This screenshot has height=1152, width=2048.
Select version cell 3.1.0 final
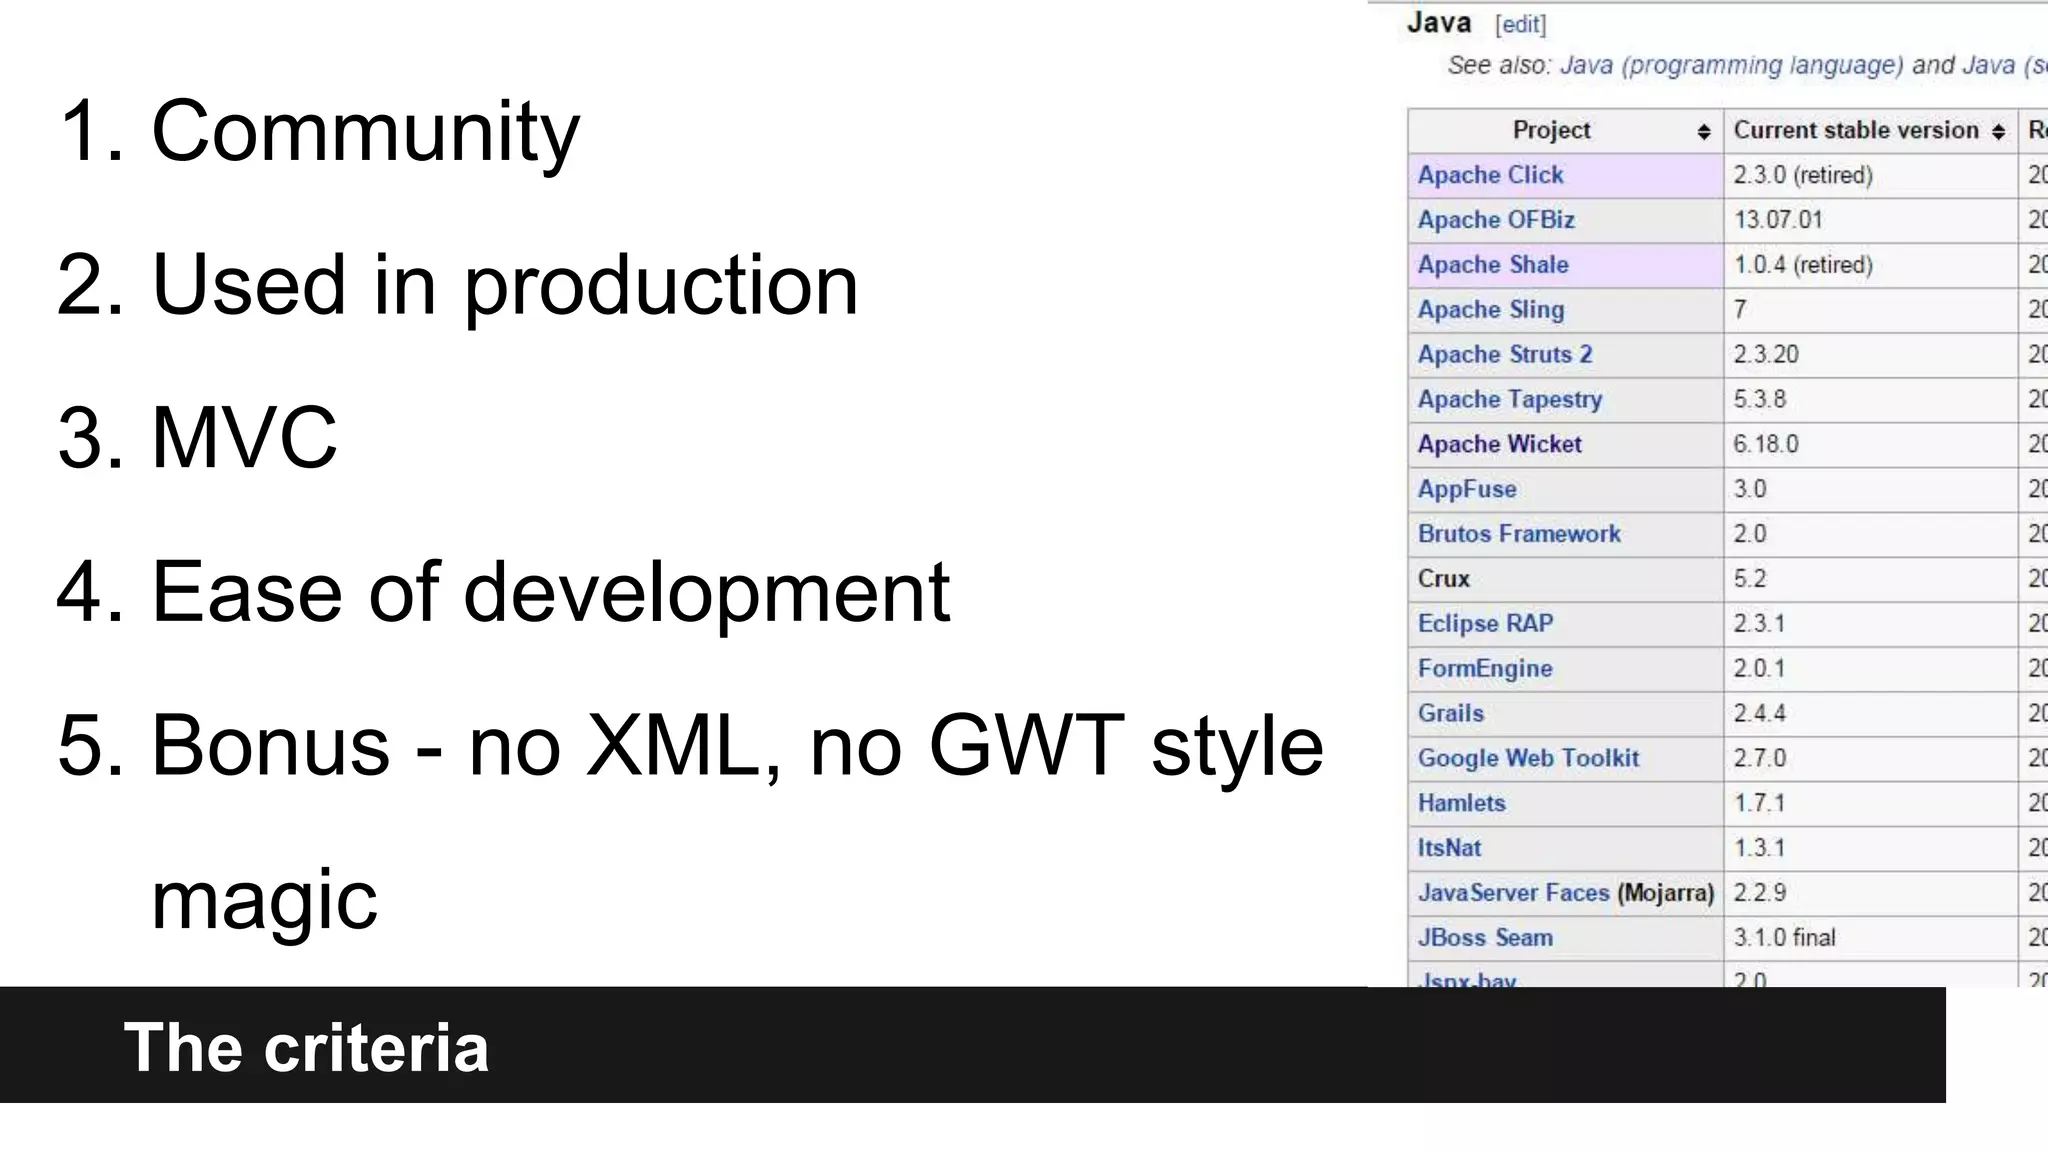tap(1871, 938)
